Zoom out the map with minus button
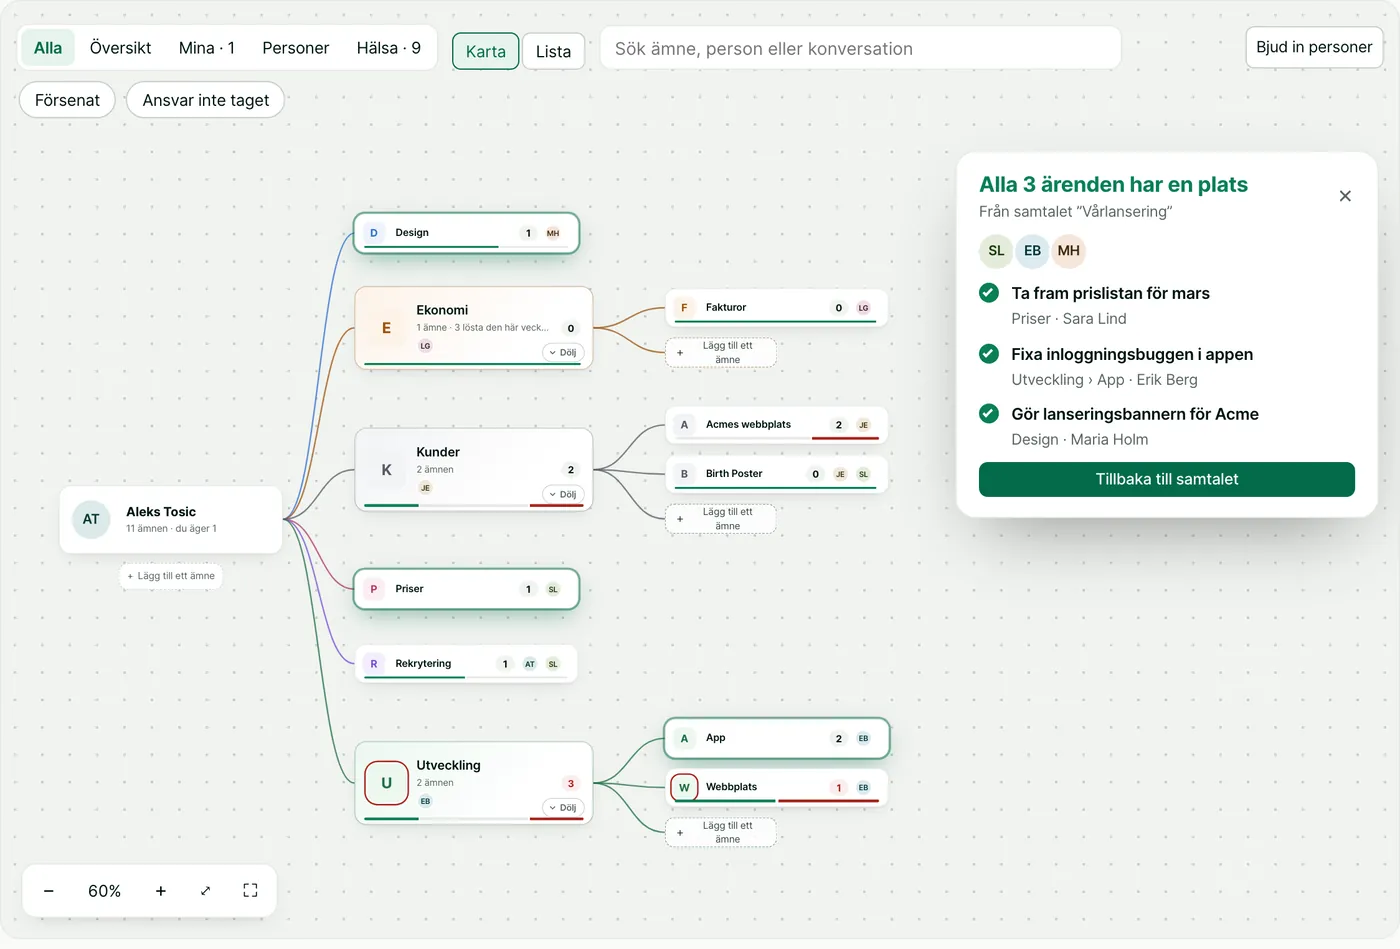The width and height of the screenshot is (1400, 949). tap(49, 891)
